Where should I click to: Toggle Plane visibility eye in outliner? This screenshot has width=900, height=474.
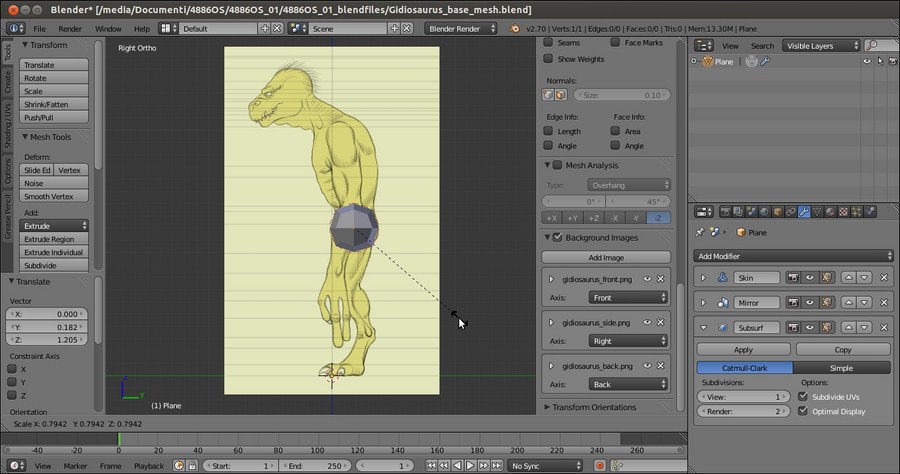tap(867, 61)
